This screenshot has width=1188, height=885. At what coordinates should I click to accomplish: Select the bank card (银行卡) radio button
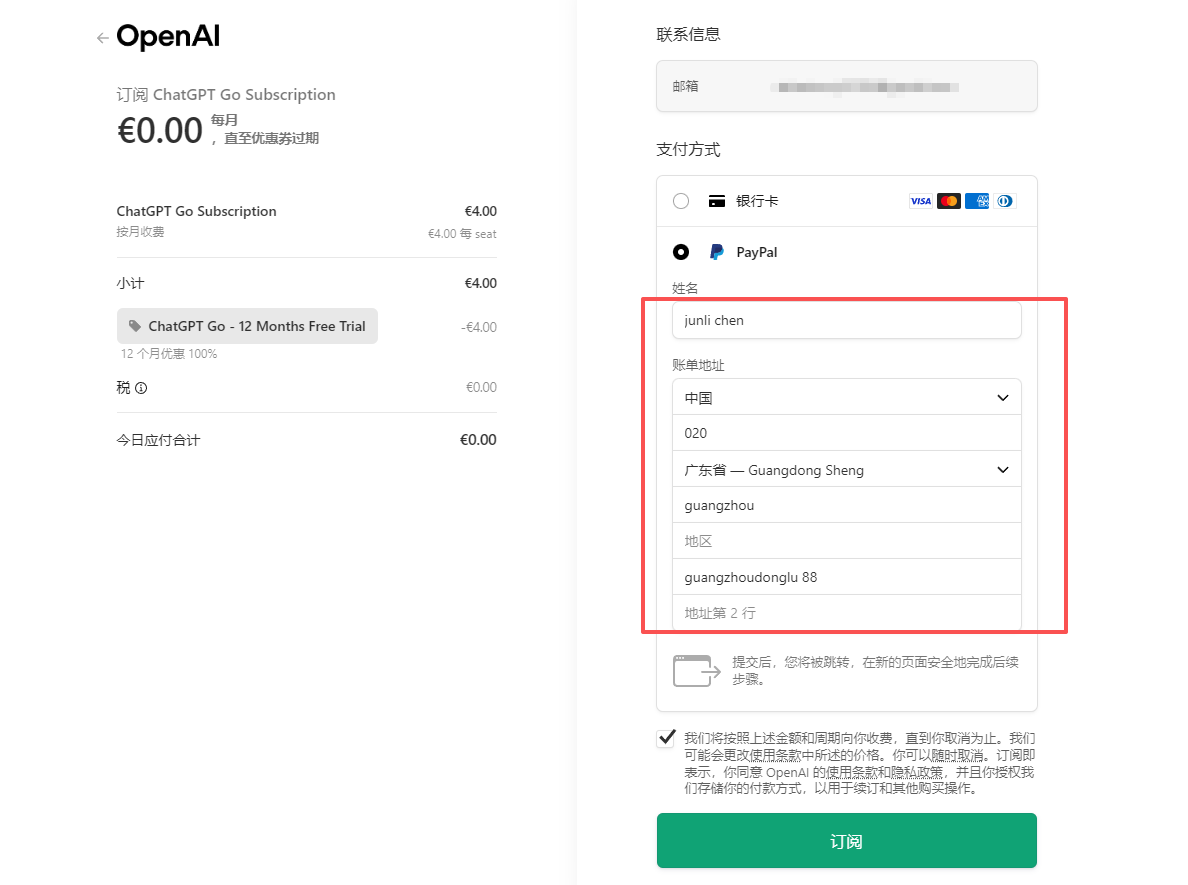click(681, 201)
